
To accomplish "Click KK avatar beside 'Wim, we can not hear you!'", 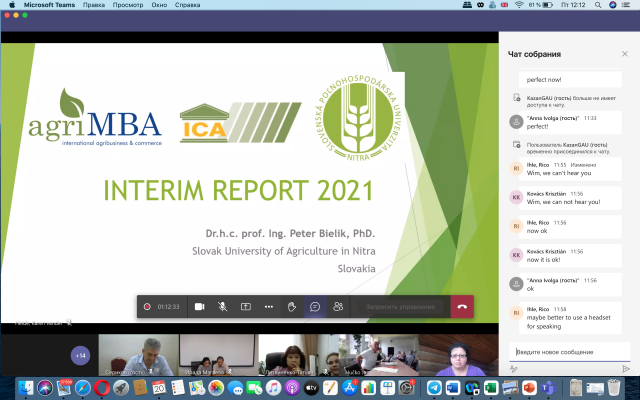I will [516, 197].
